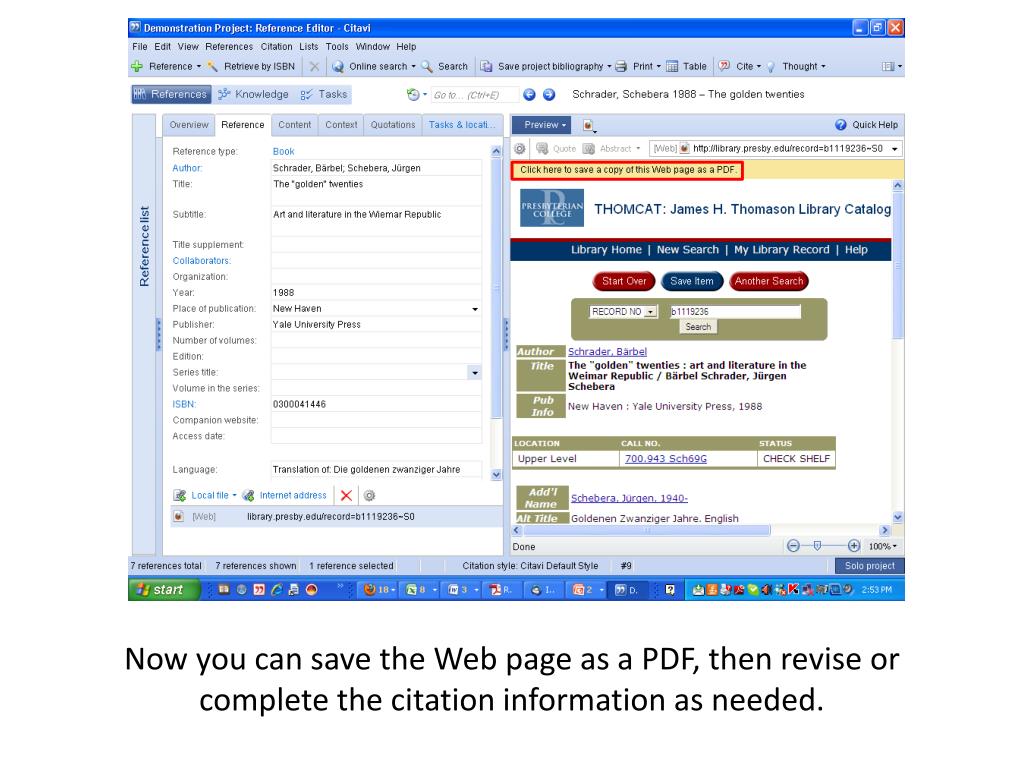
Task: Open the File menu
Action: (139, 46)
